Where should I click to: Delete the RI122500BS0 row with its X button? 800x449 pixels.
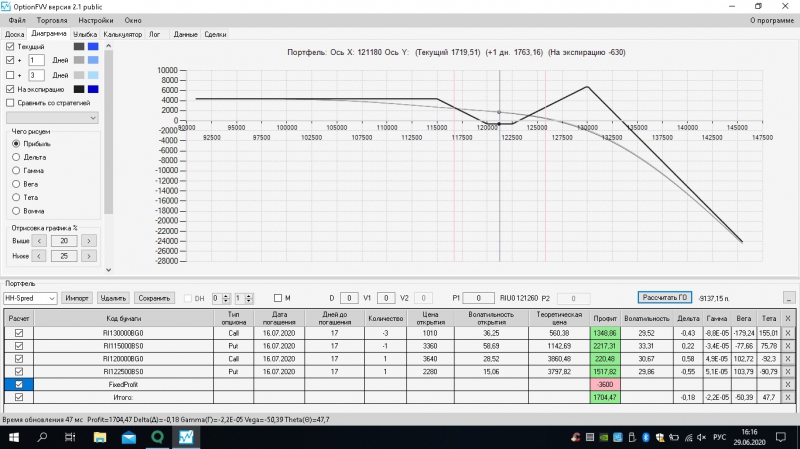pos(788,371)
